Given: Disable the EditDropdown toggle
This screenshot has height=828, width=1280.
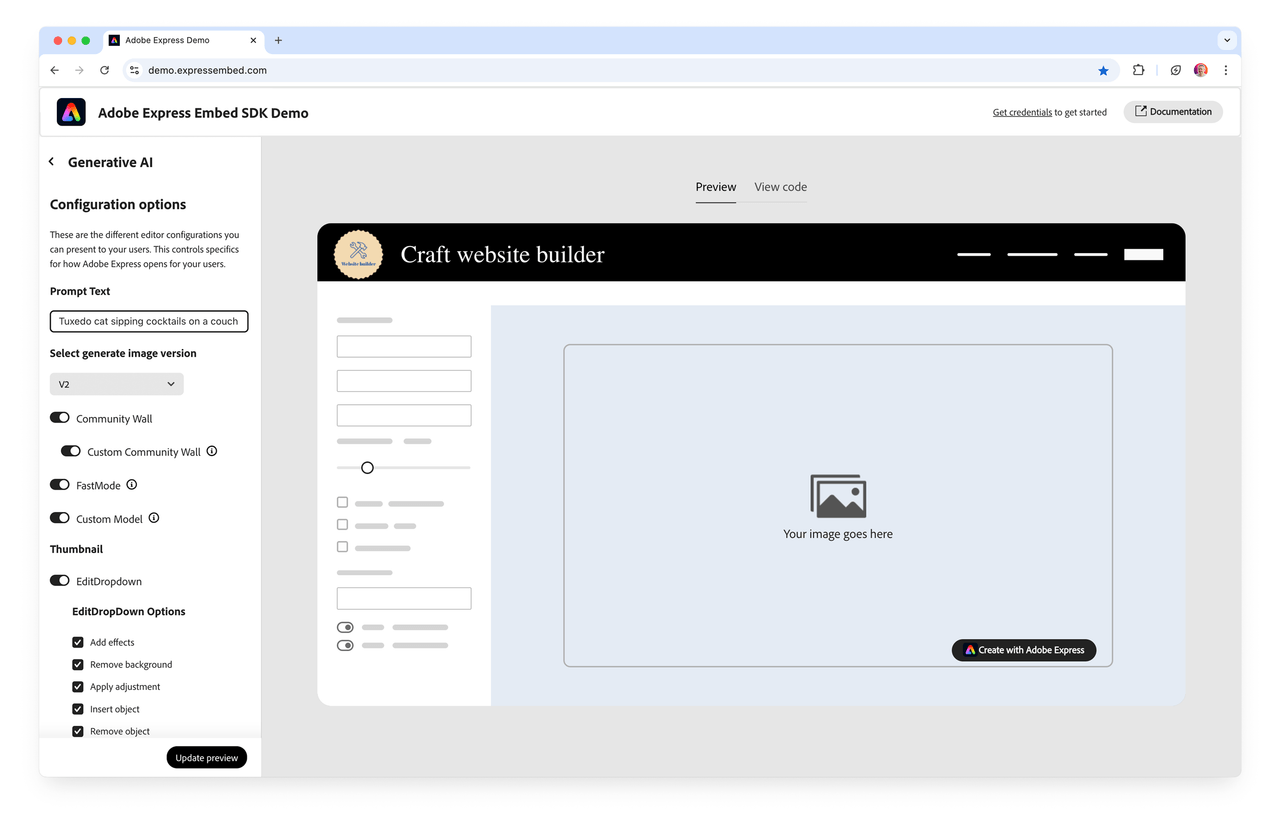Looking at the screenshot, I should click(x=60, y=581).
